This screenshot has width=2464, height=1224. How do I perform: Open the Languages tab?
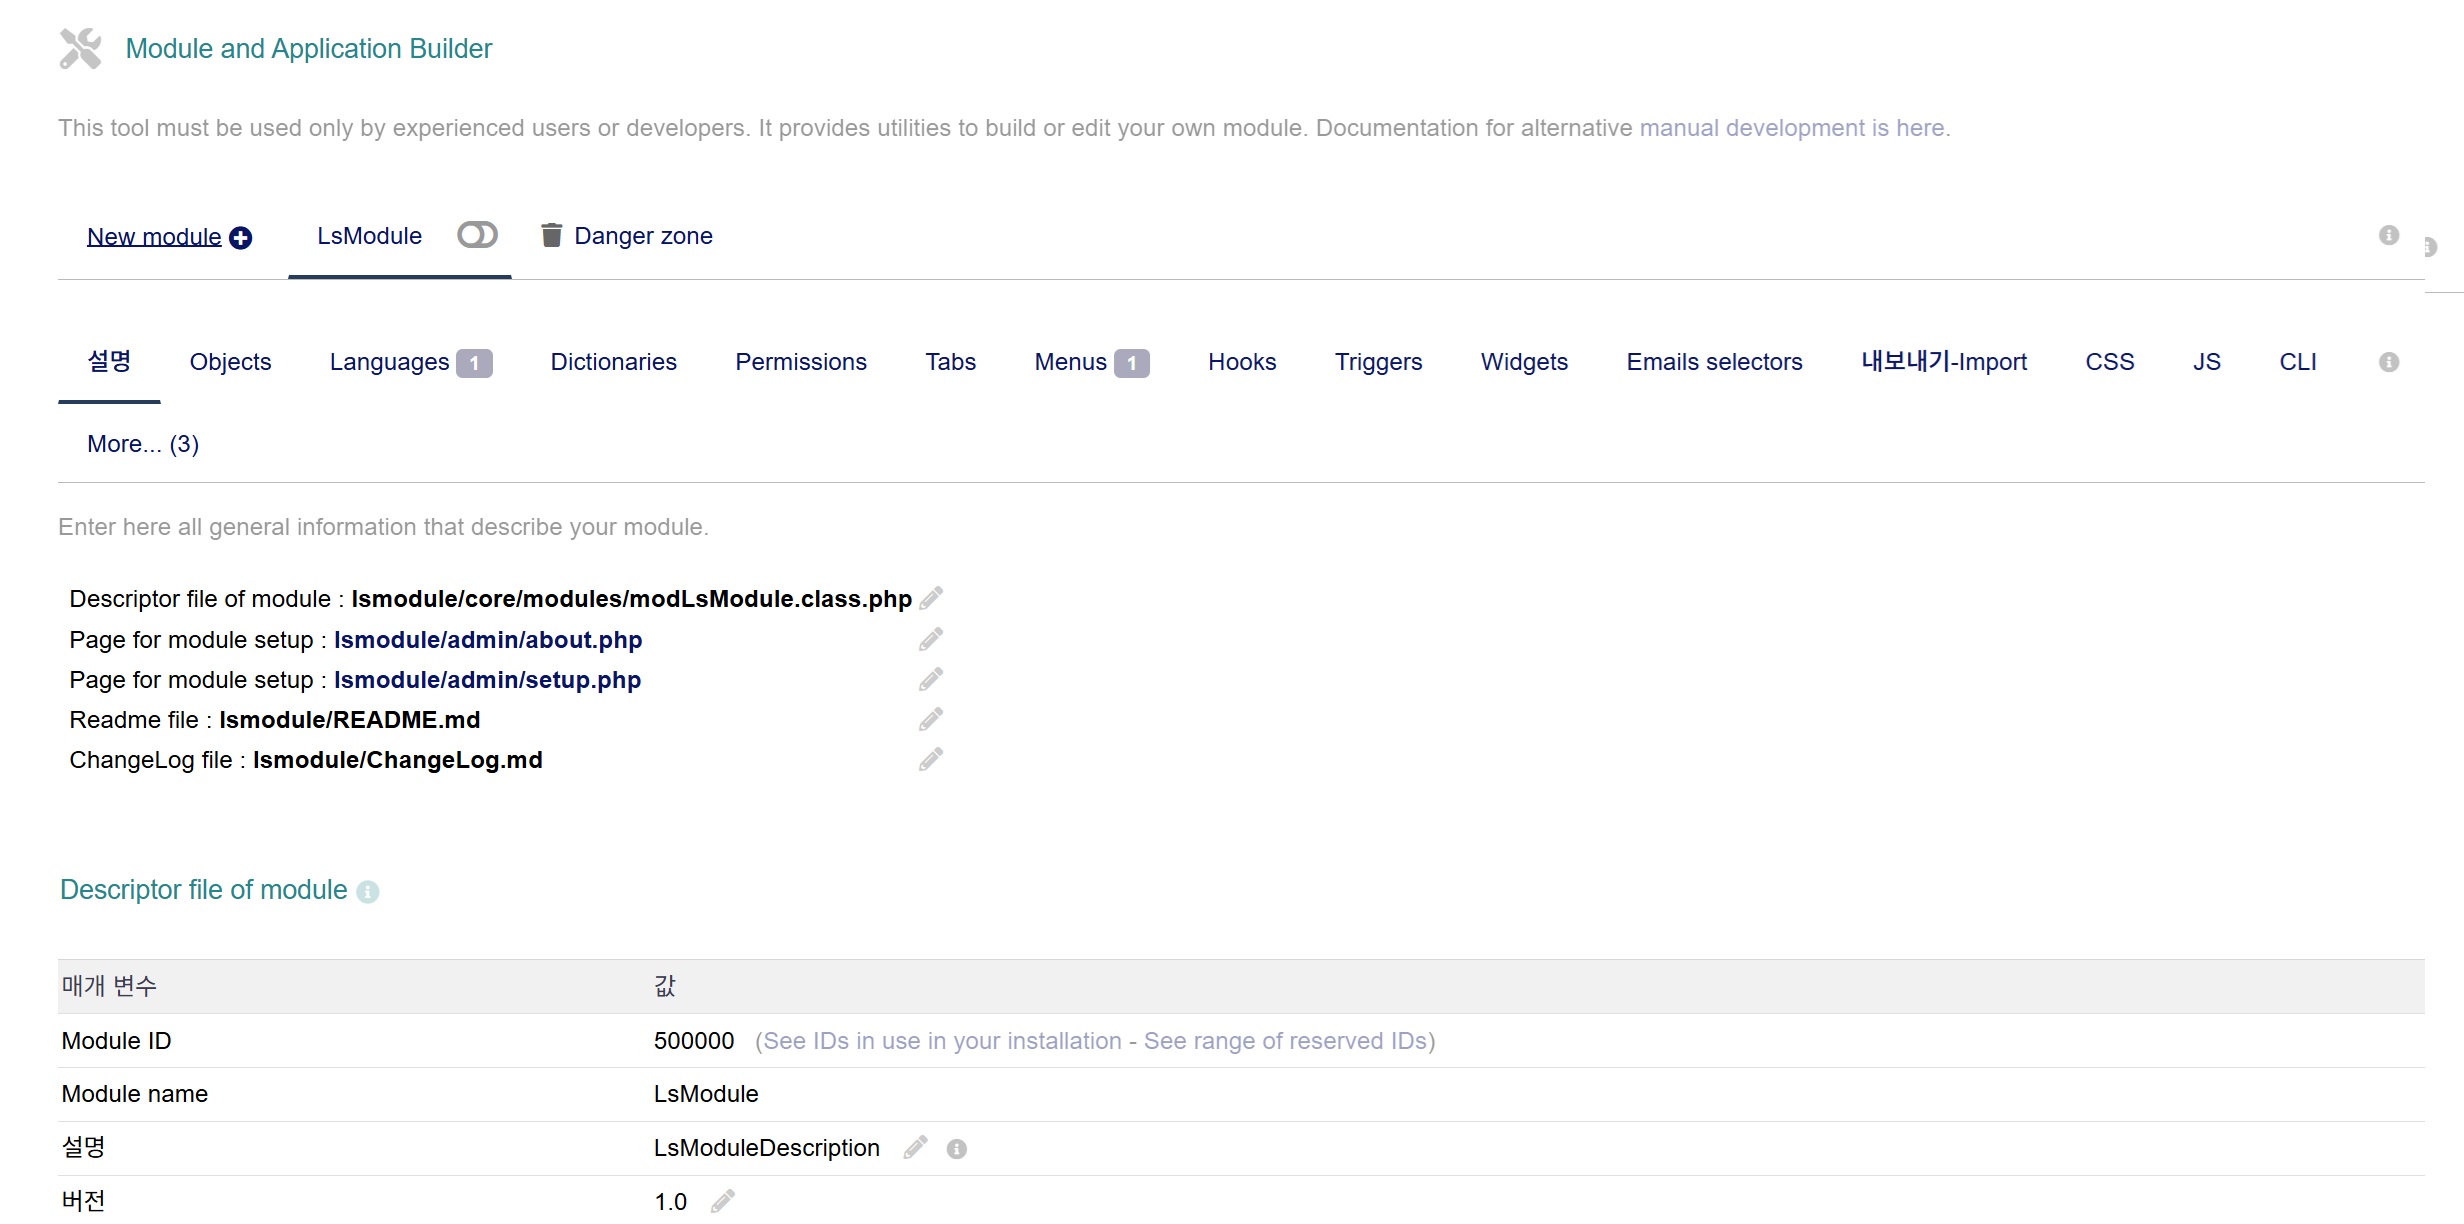(390, 362)
